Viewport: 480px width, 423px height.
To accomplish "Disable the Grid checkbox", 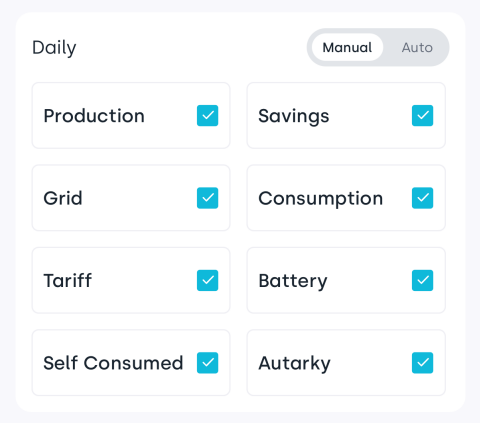I will [x=207, y=198].
